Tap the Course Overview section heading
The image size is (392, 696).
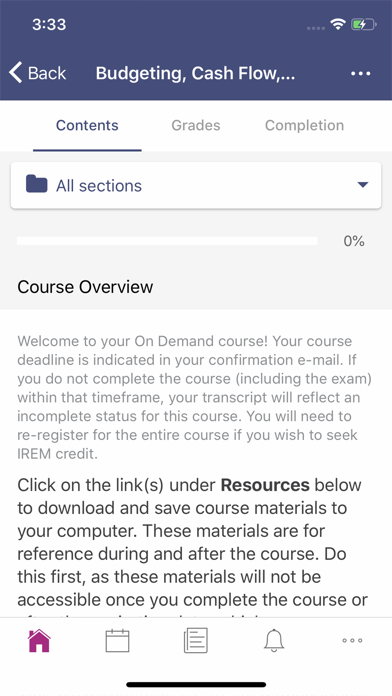point(85,287)
